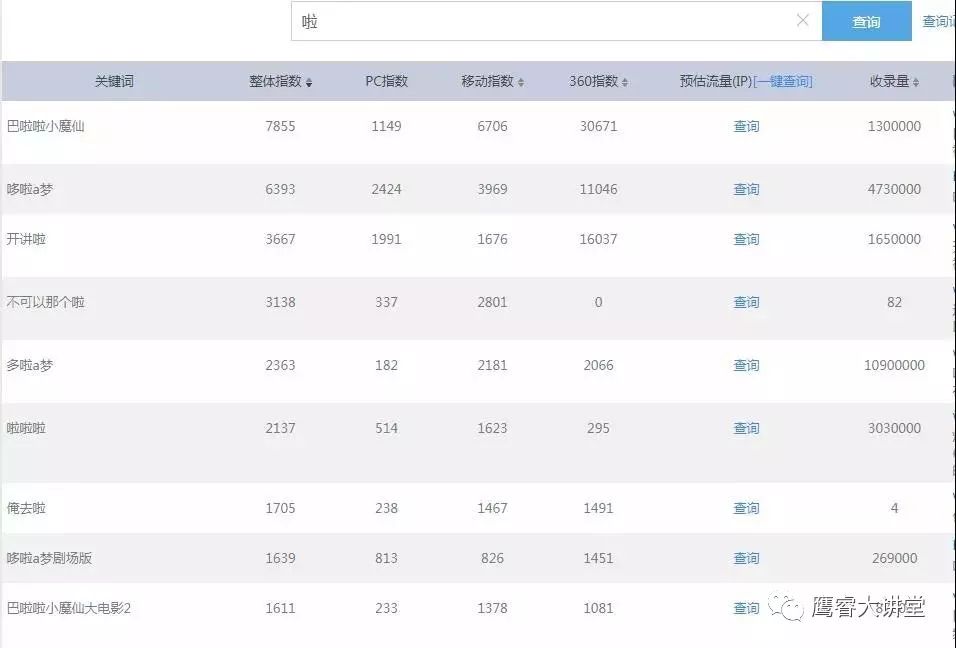Query estimated traffic for 巴啦啦小魔仙大电影2
956x648 pixels.
pos(746,607)
